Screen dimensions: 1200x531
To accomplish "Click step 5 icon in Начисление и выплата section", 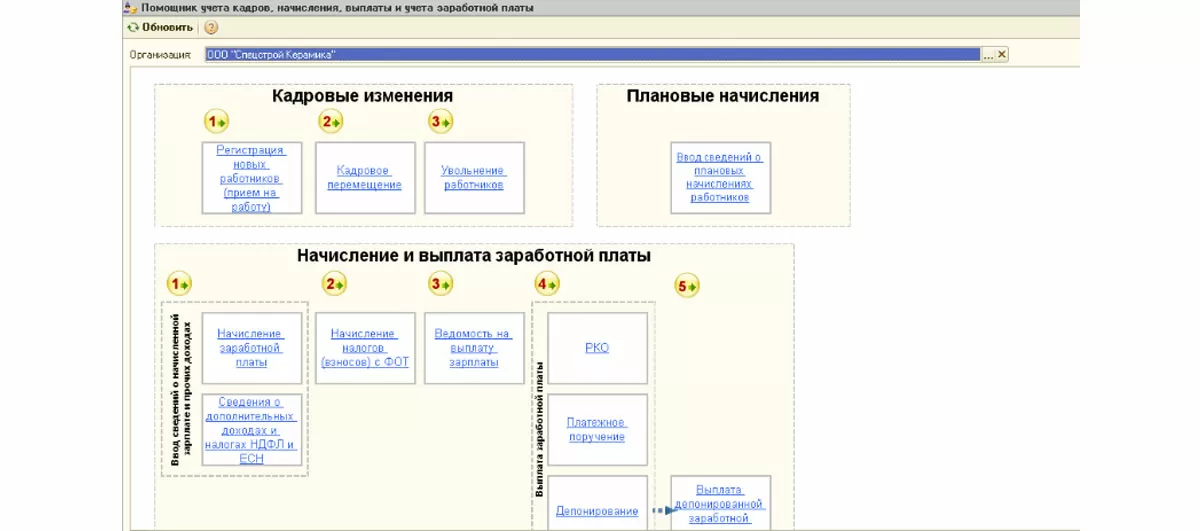I will [687, 287].
